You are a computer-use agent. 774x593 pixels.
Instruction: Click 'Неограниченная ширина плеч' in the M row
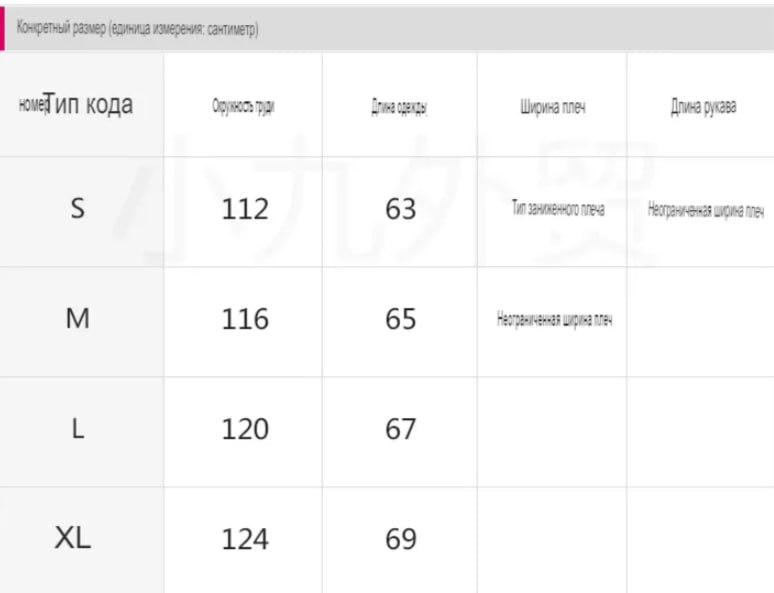[x=554, y=319]
